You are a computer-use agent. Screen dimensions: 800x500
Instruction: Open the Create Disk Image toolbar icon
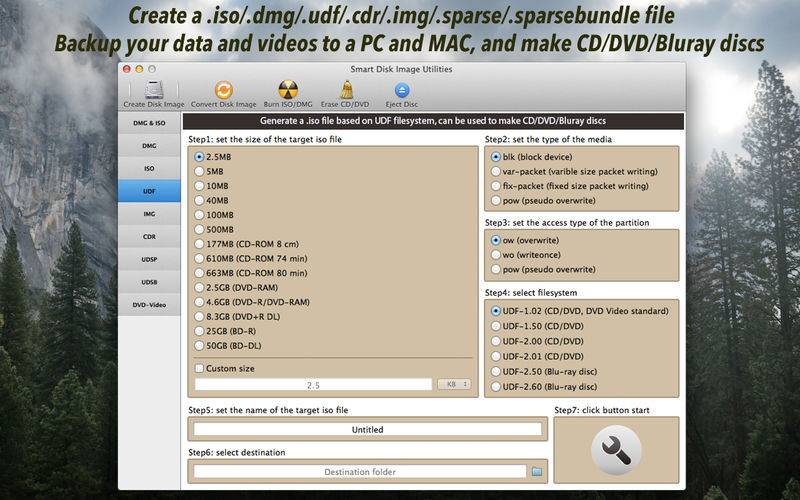point(154,90)
